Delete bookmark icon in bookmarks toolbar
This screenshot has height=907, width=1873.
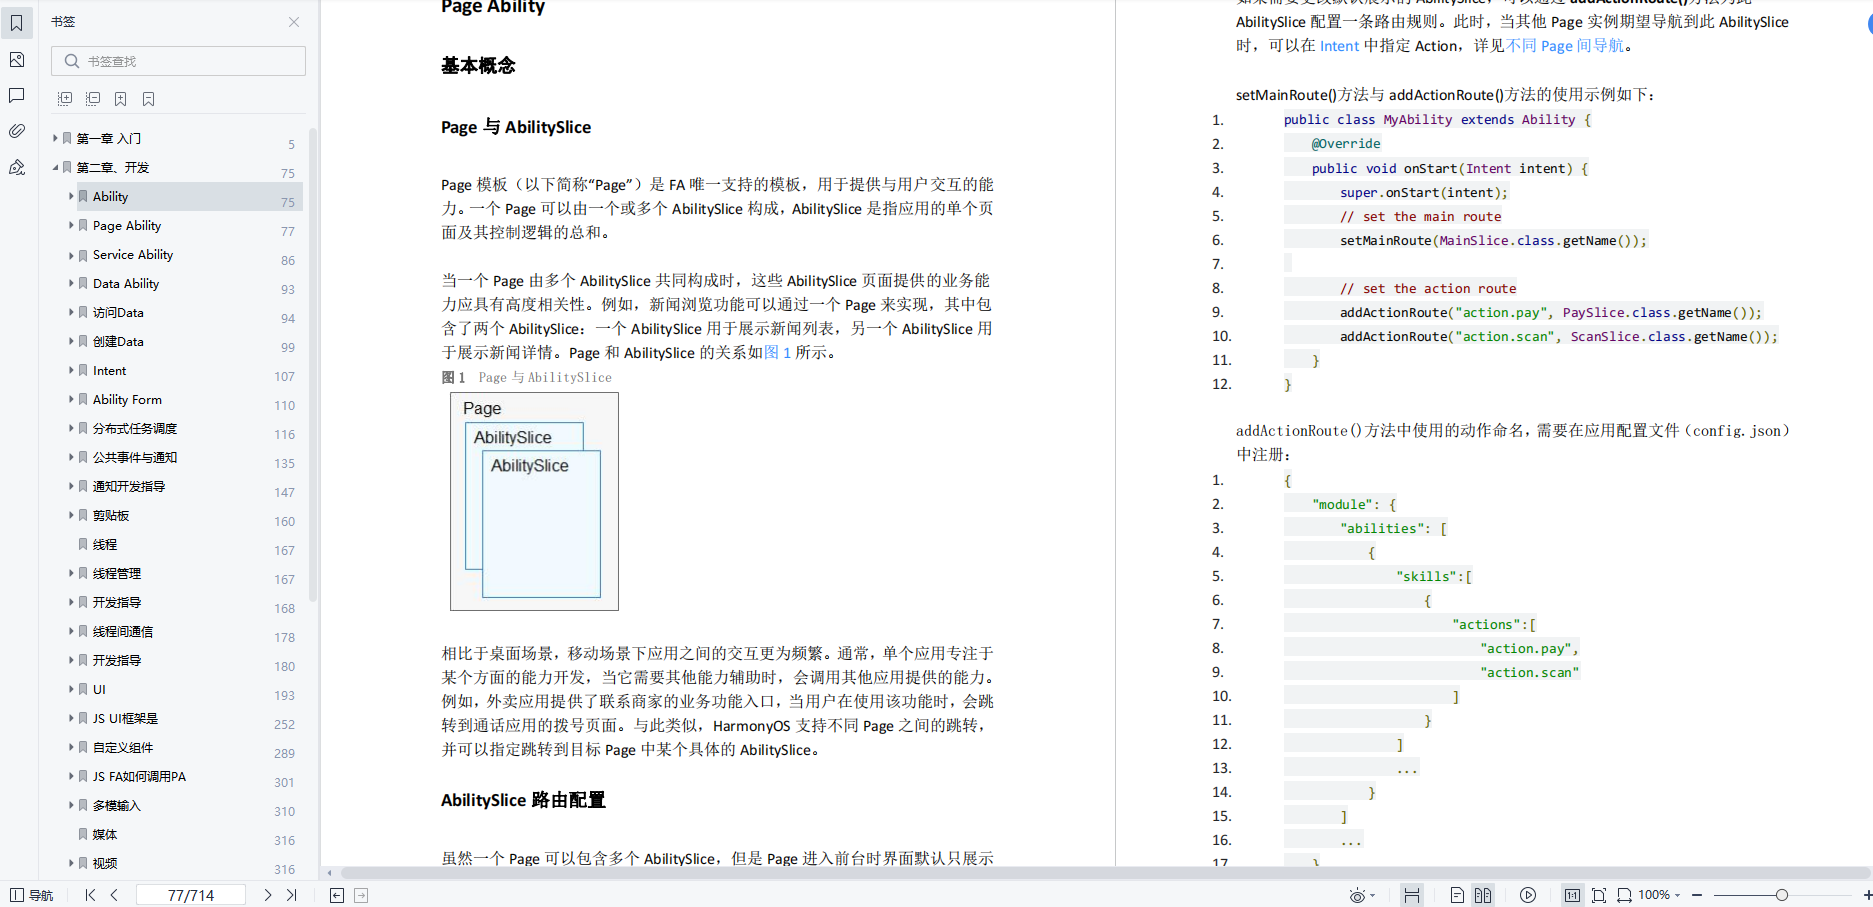(x=148, y=99)
